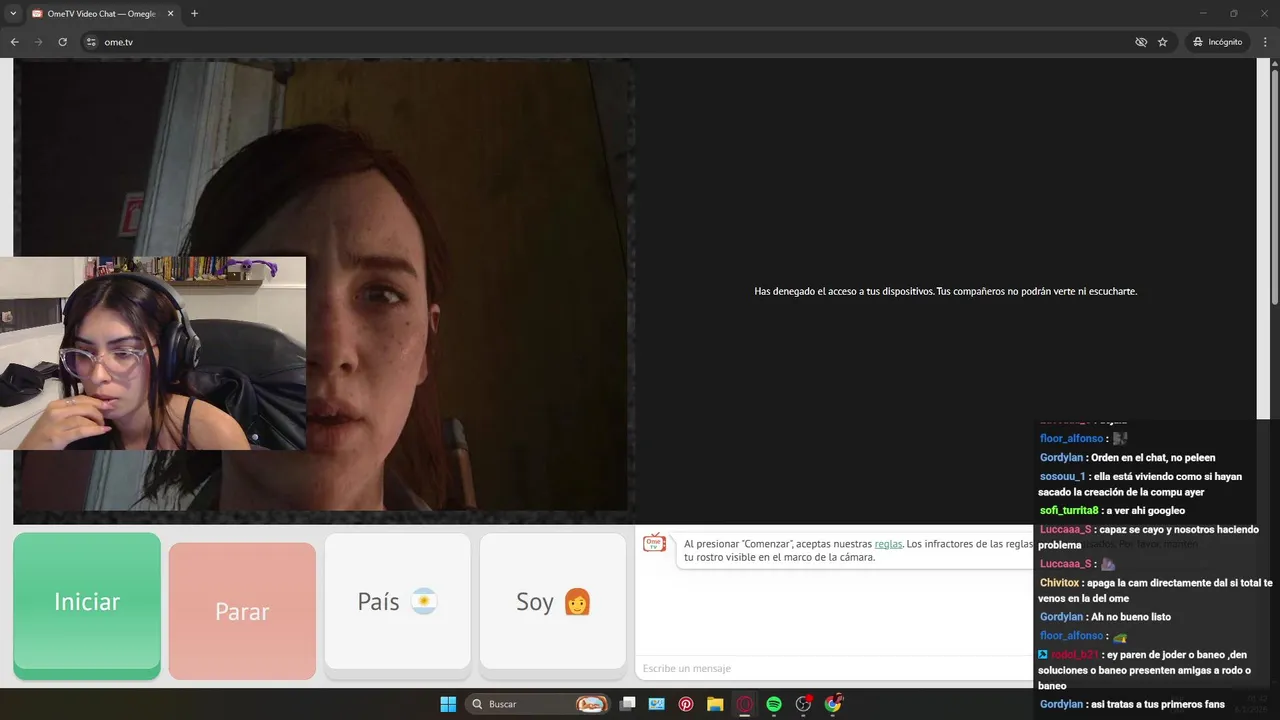
Task: Click the OmeTV logo icon in chat
Action: tap(654, 543)
